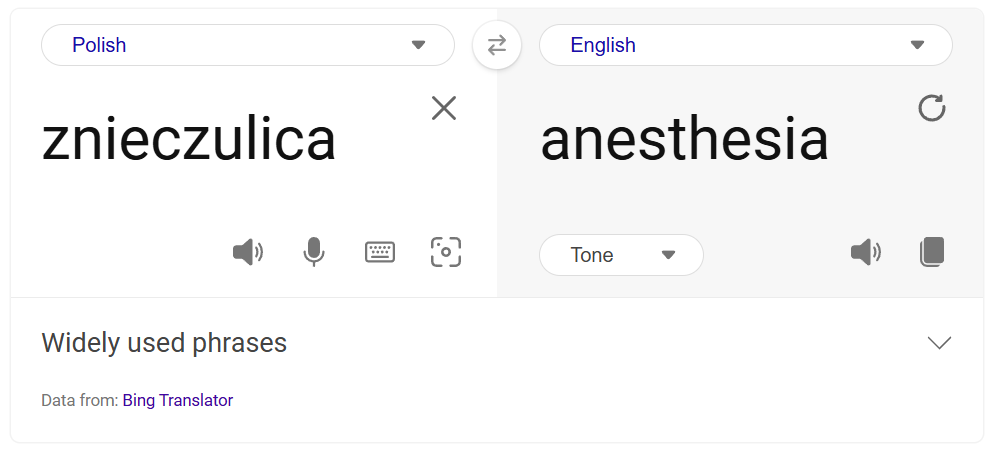Click the image scan translate icon
This screenshot has width=994, height=449.
click(446, 252)
